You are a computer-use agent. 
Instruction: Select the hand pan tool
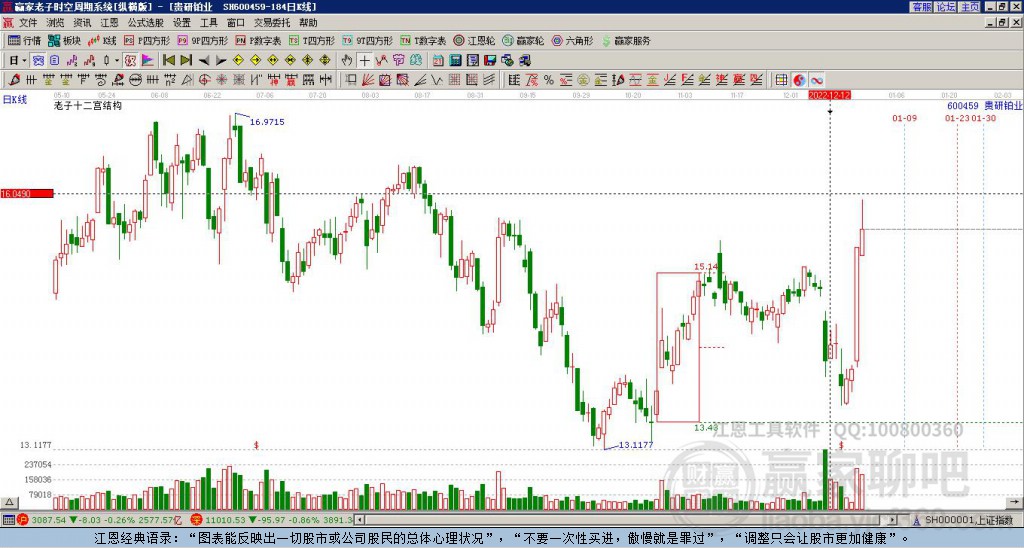[x=347, y=61]
